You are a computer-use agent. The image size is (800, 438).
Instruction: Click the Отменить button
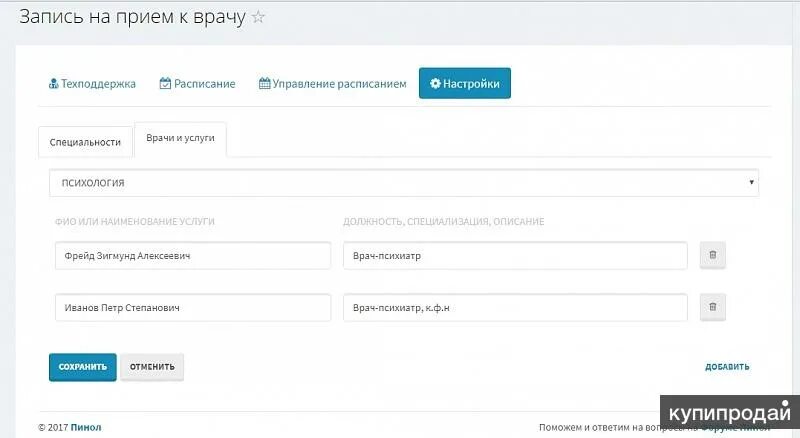(x=152, y=367)
